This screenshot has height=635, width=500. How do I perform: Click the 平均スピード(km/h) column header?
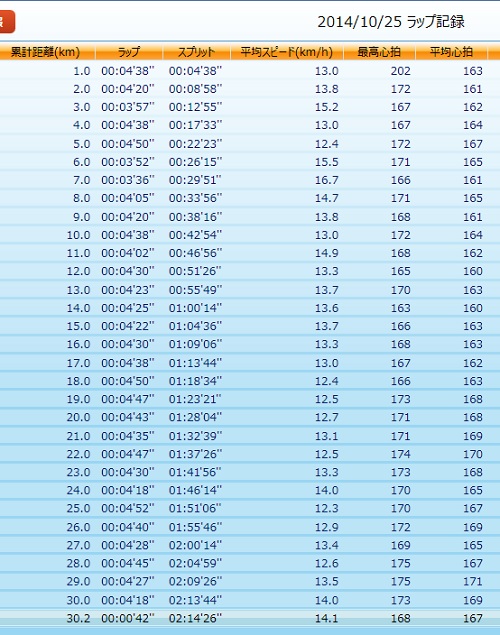coord(287,53)
